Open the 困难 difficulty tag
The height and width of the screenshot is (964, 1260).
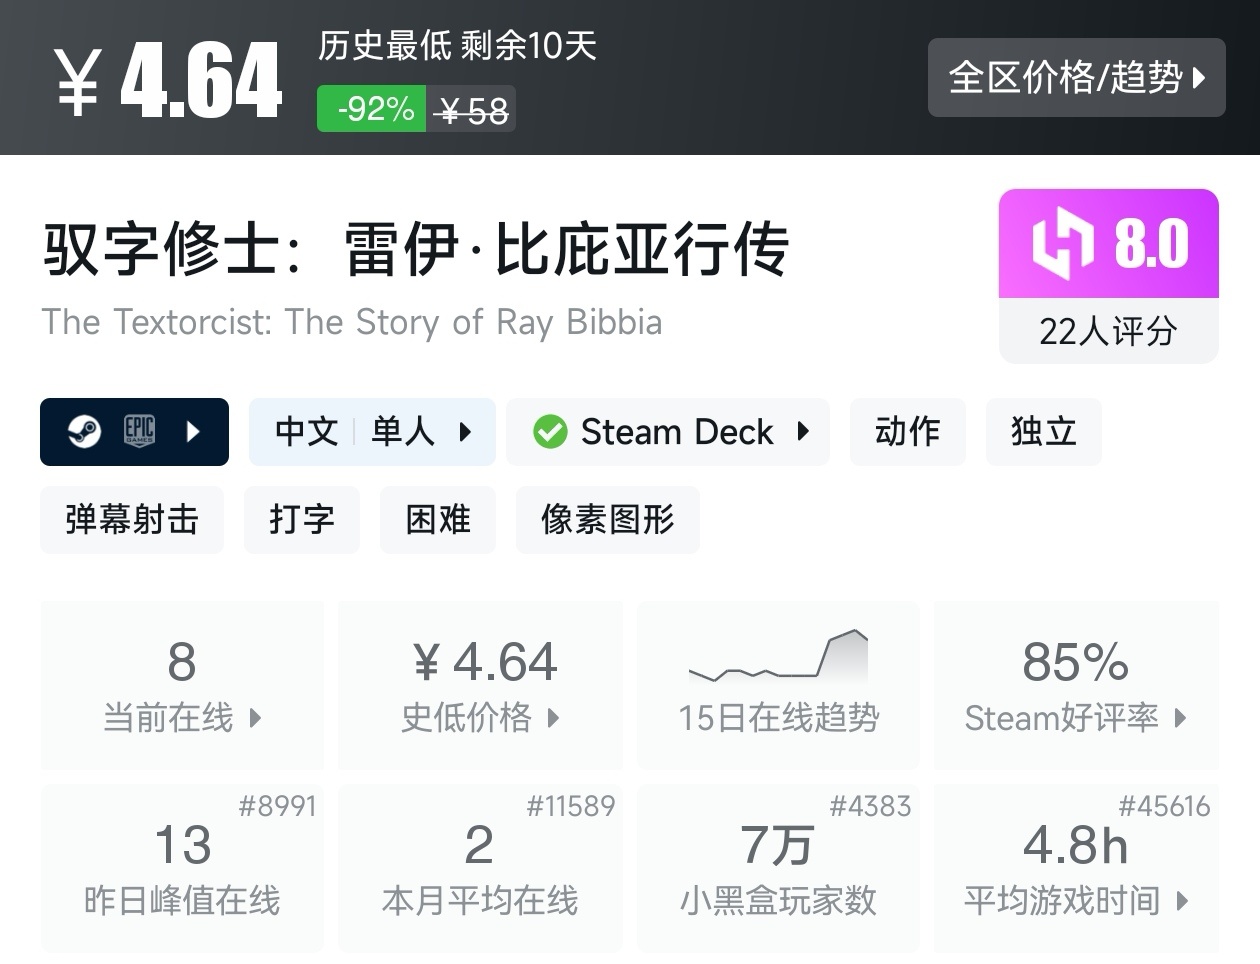point(437,520)
